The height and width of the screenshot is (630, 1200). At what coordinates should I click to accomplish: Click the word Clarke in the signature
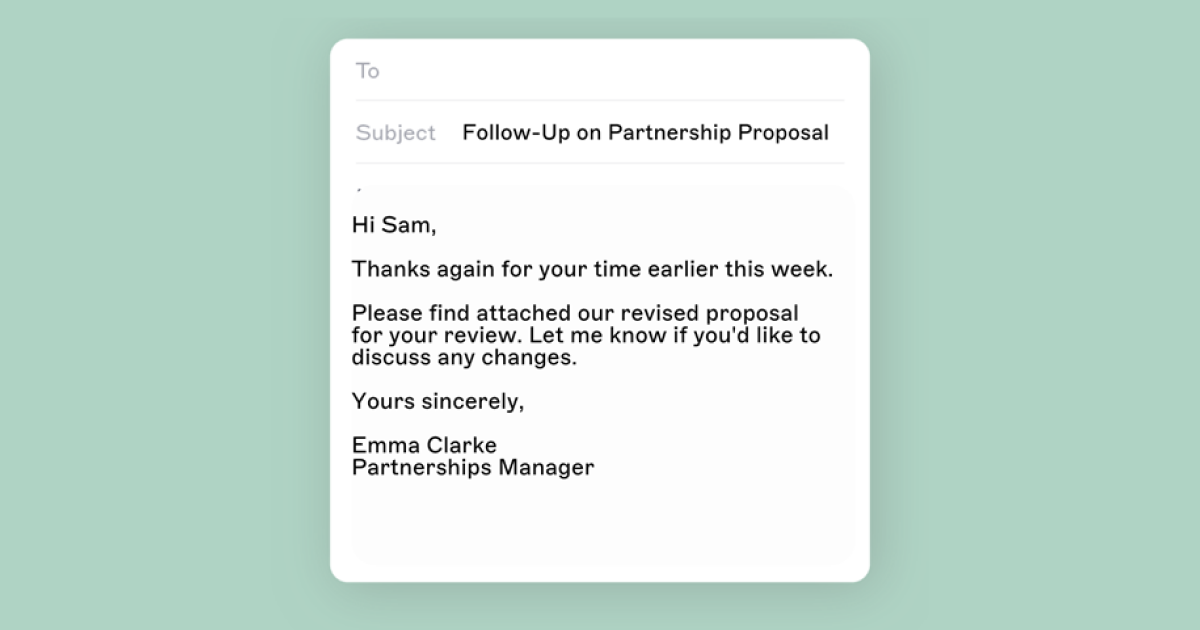click(461, 445)
